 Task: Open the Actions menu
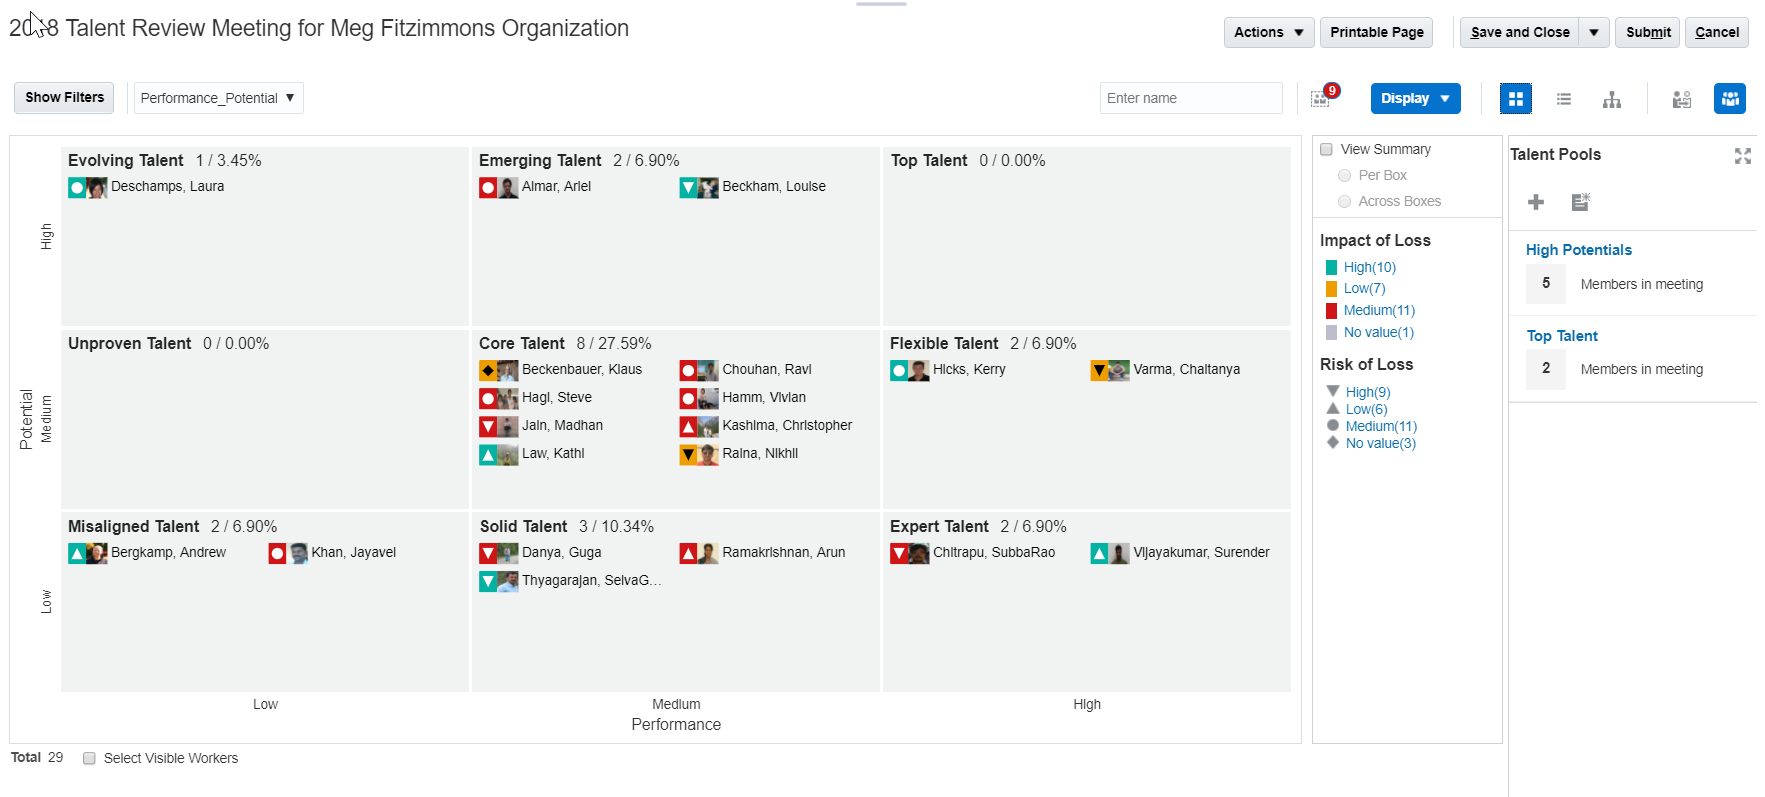coord(1268,32)
